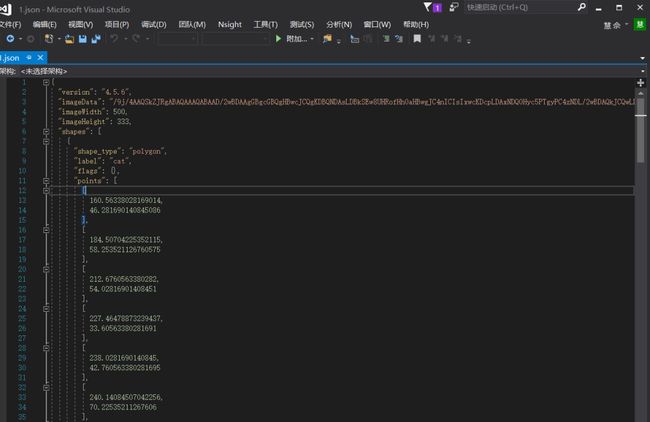
Task: Collapse the root object fold marker
Action: pos(46,82)
